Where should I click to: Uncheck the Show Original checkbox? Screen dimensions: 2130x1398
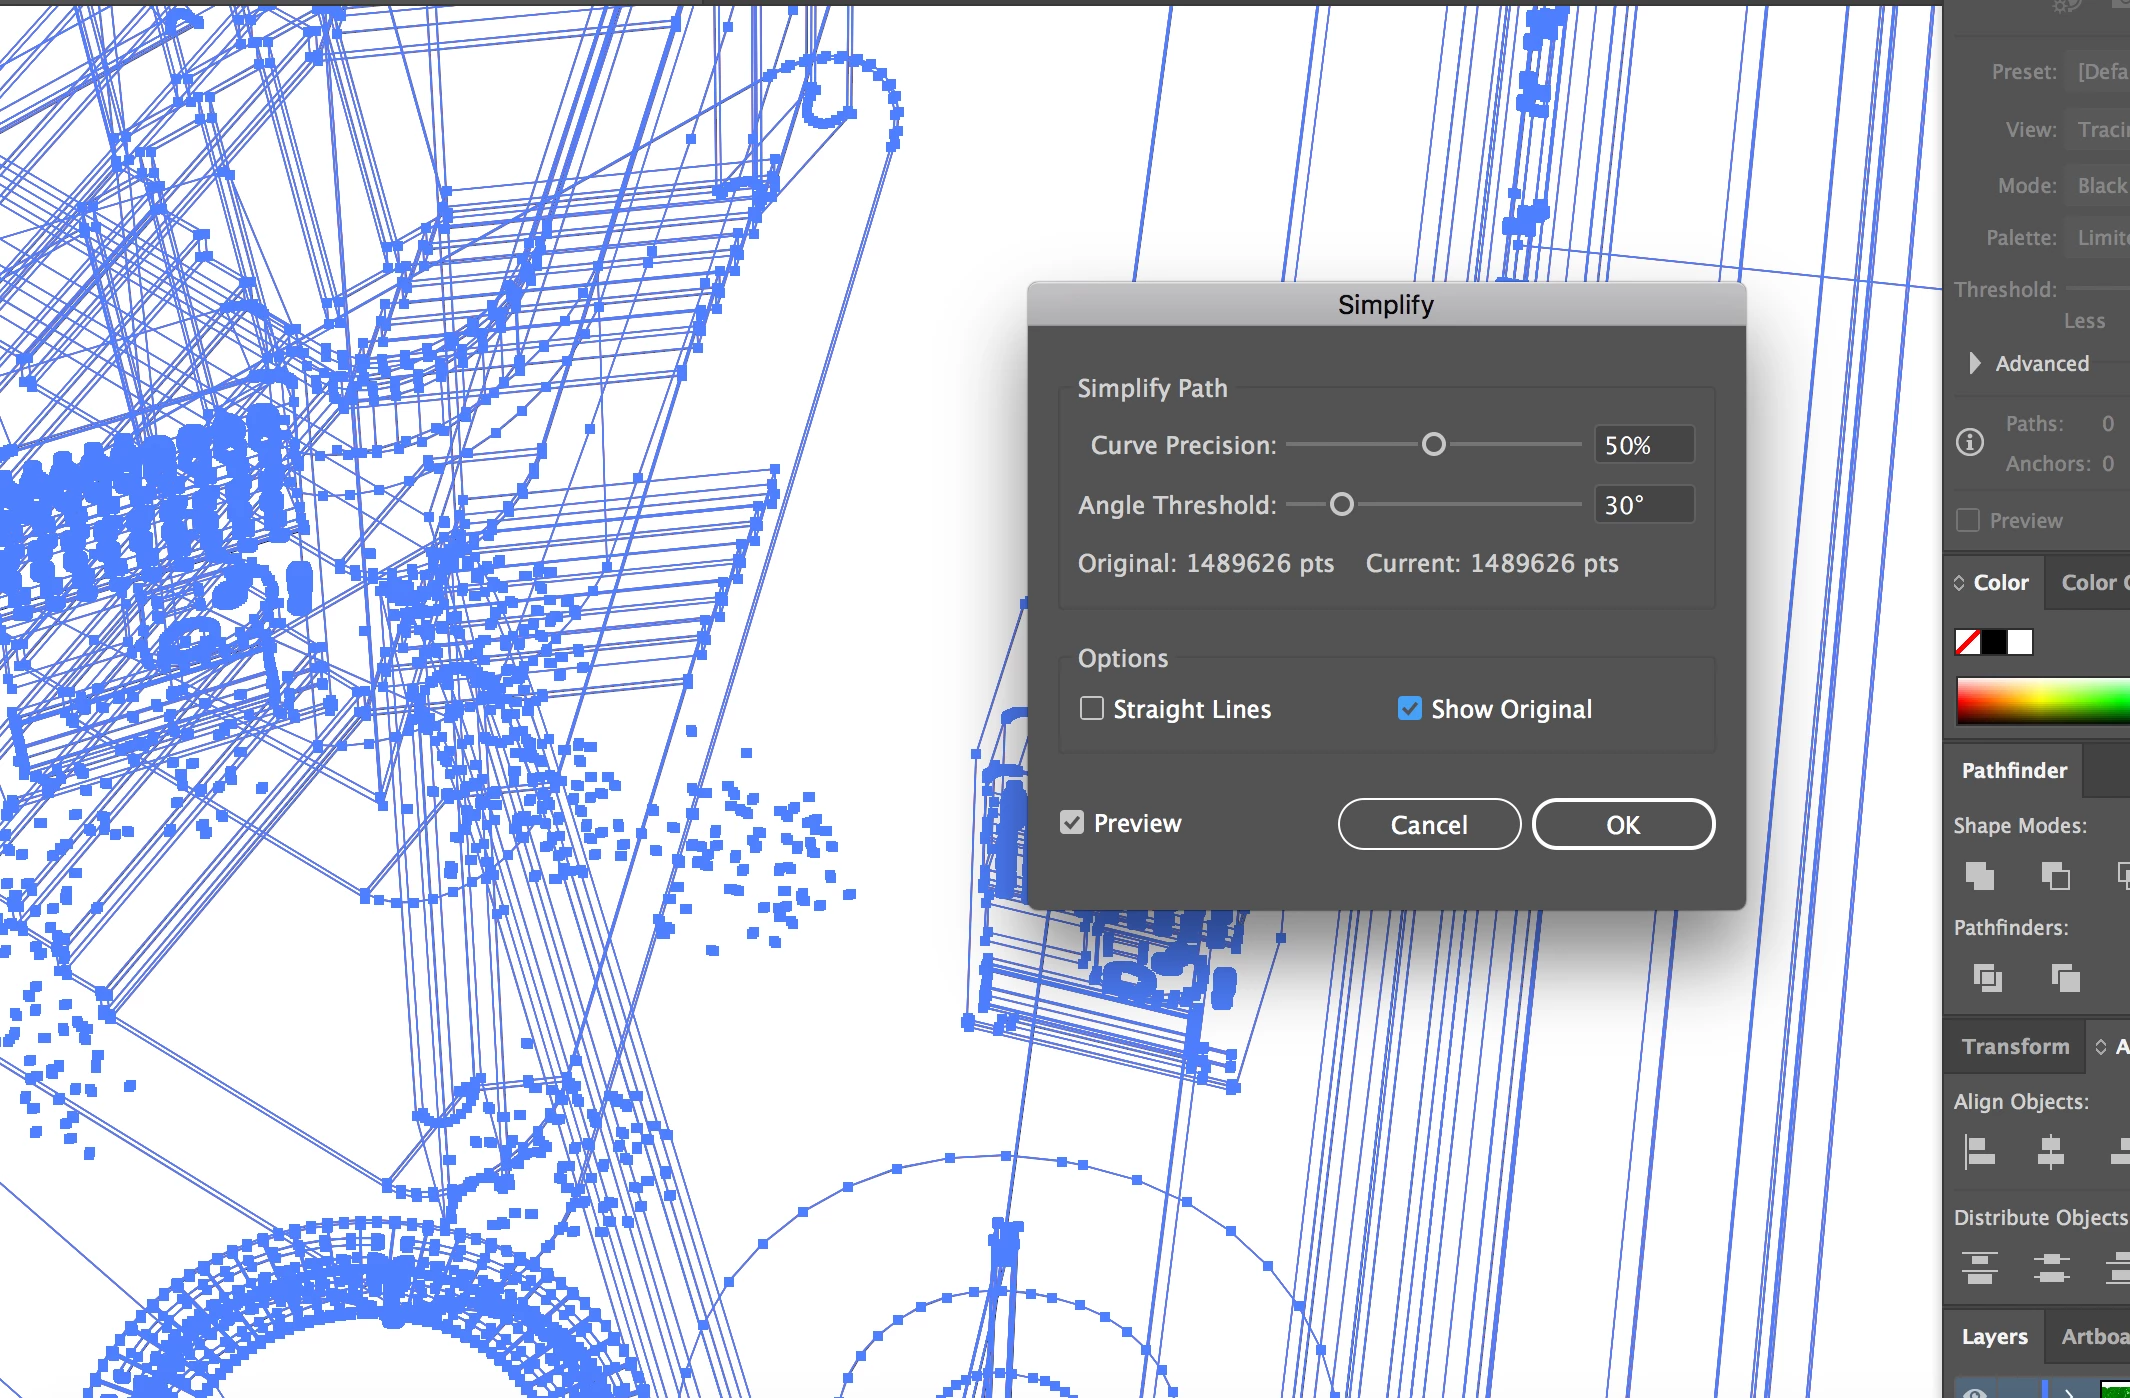[x=1409, y=708]
